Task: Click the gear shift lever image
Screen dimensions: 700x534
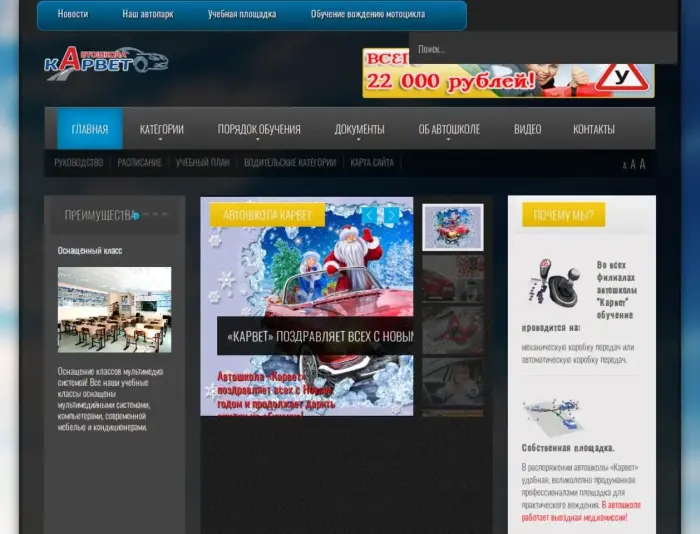Action: [554, 283]
